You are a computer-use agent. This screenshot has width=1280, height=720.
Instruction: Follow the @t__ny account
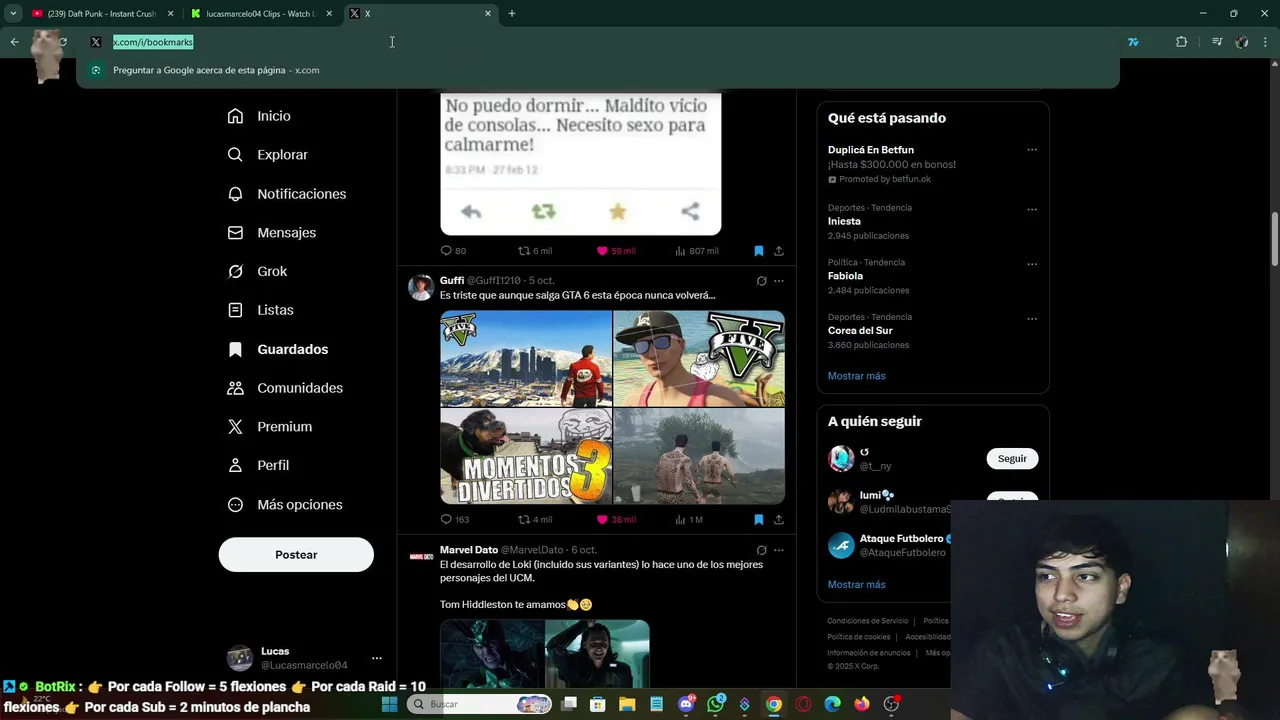[1012, 458]
